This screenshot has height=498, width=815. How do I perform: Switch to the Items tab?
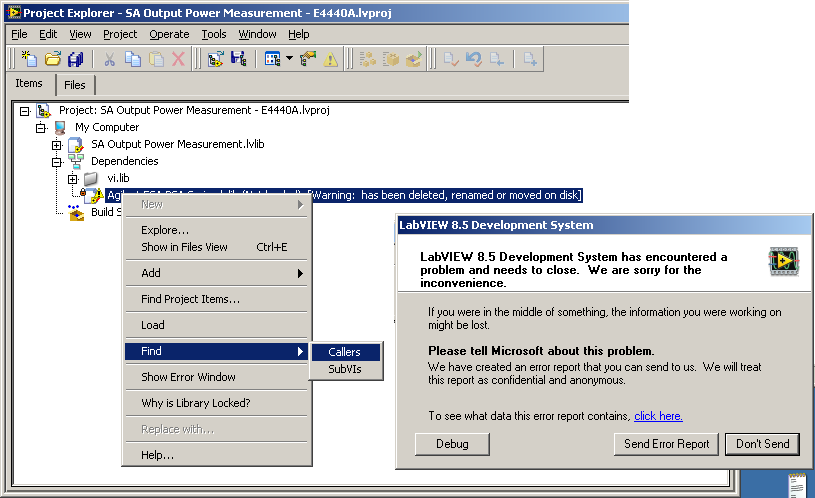pyautogui.click(x=29, y=83)
